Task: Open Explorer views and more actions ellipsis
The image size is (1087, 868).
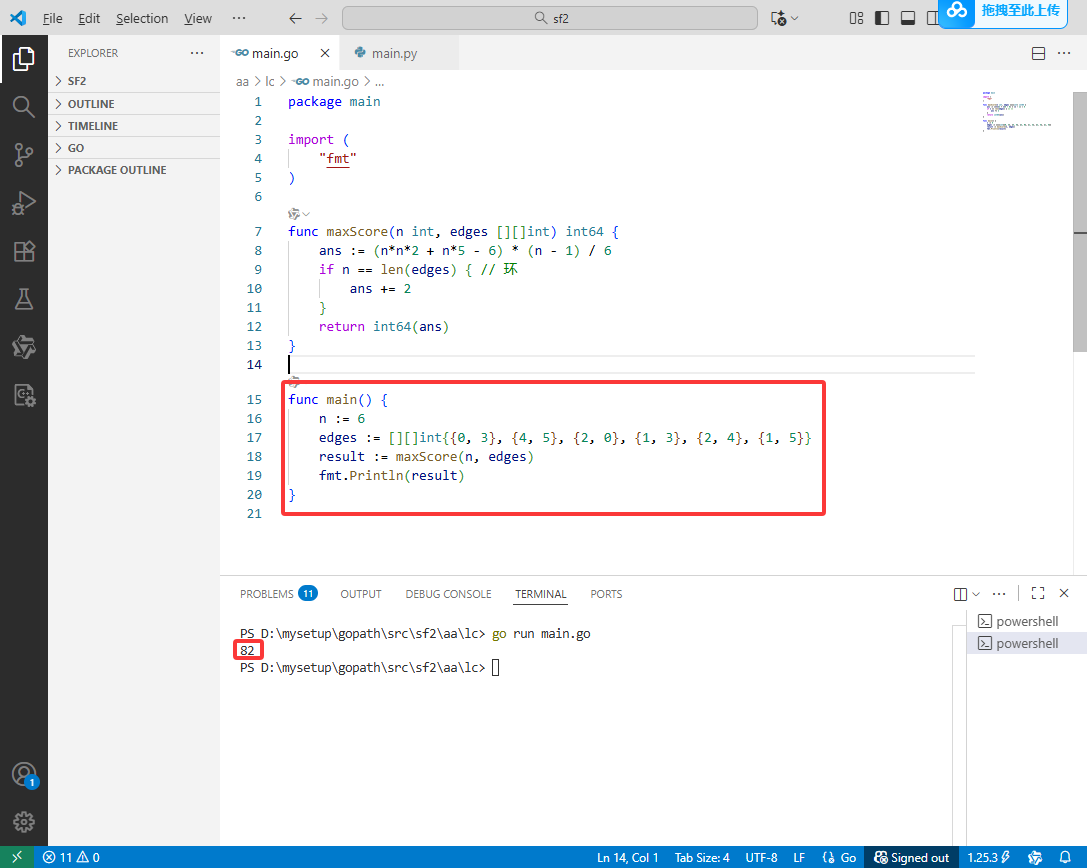Action: 197,53
